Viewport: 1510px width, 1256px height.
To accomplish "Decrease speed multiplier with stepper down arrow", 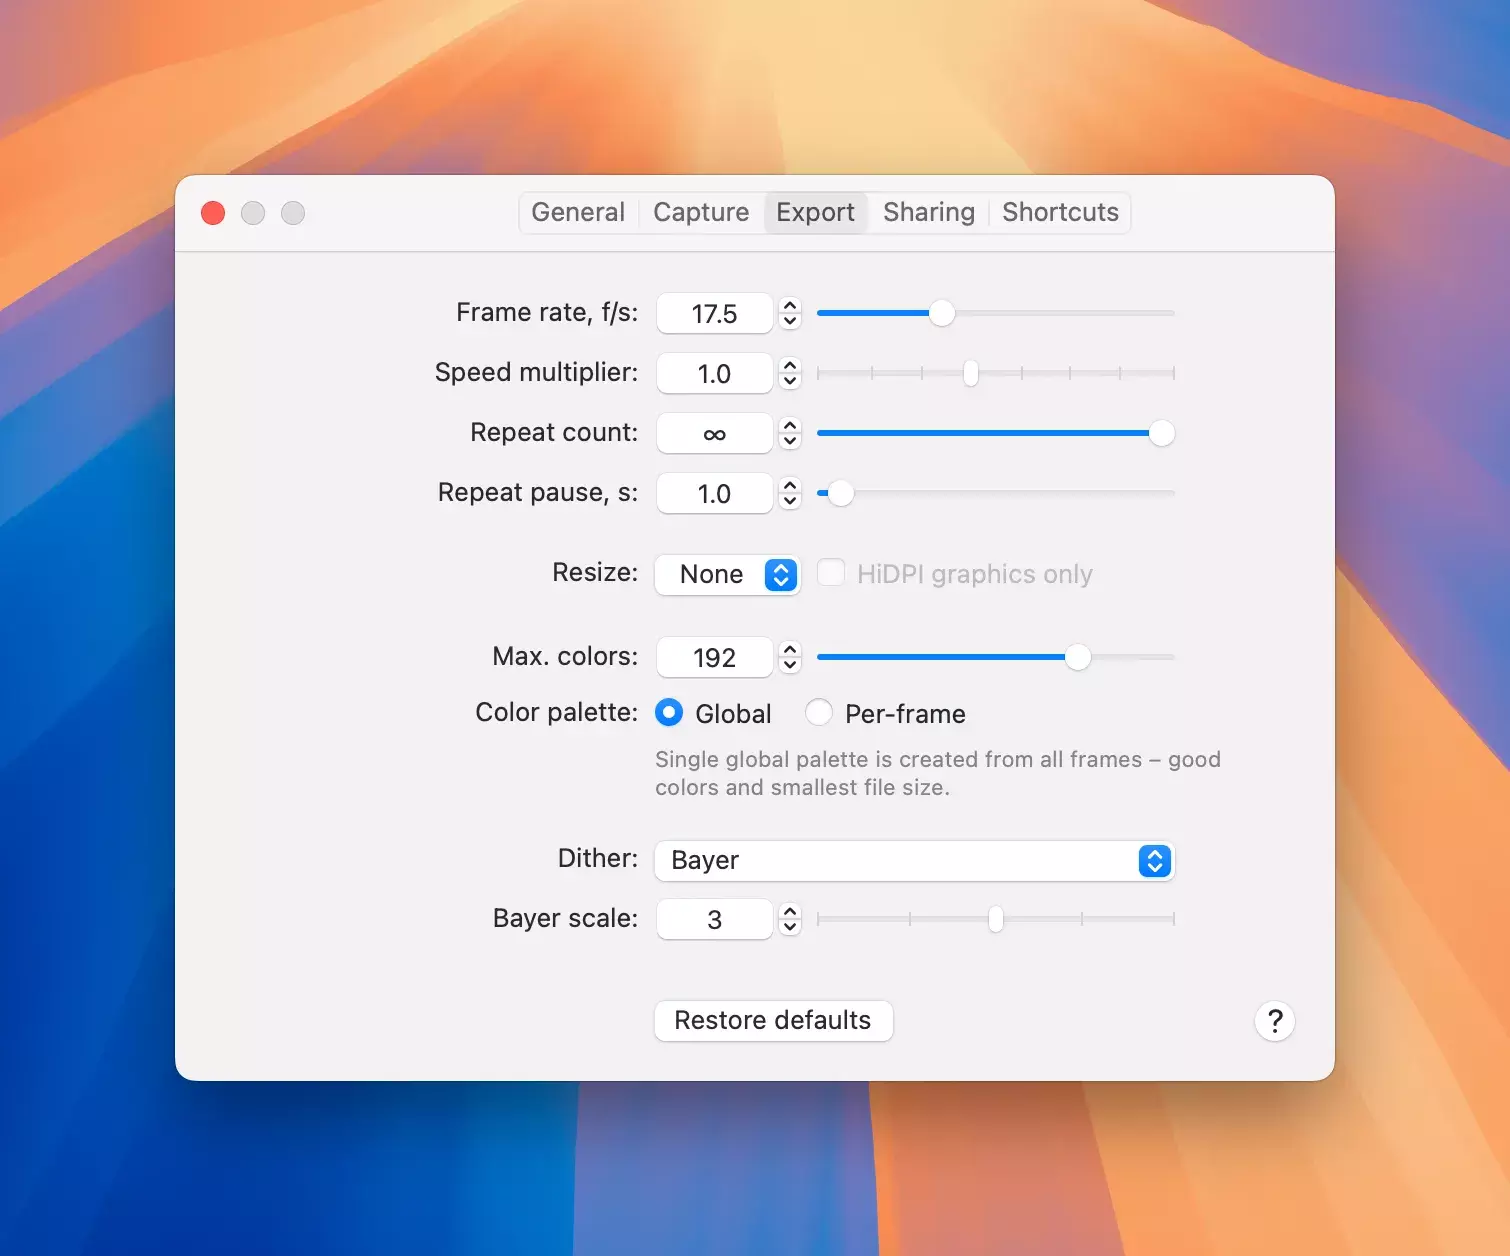I will coord(790,381).
